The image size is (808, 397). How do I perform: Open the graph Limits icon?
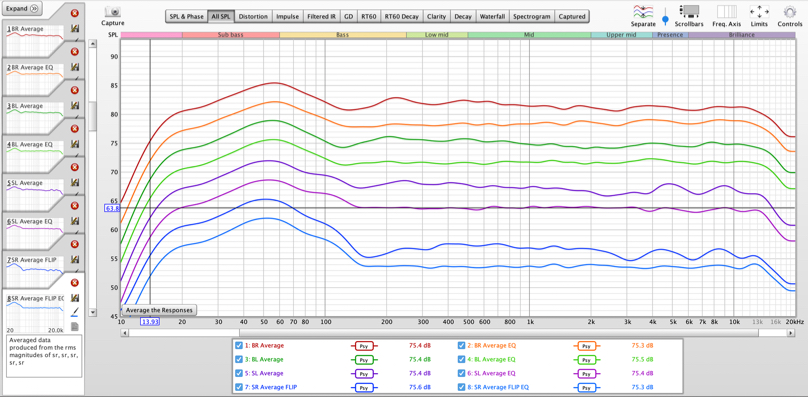[759, 12]
